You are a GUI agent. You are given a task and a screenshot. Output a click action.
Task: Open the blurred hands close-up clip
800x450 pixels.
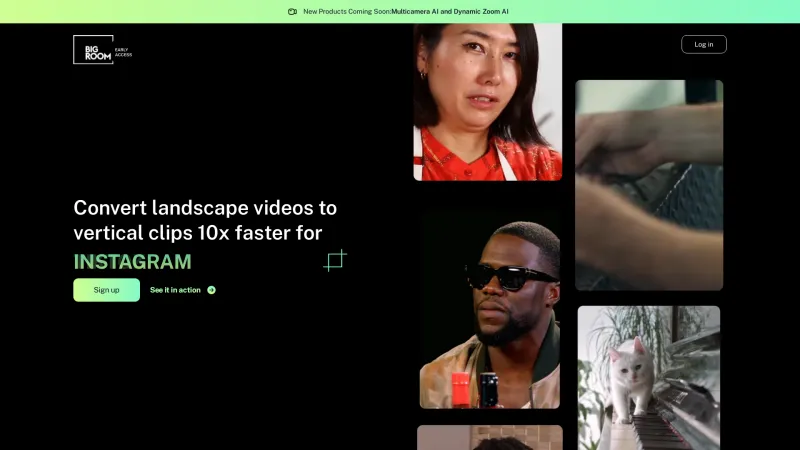[649, 185]
